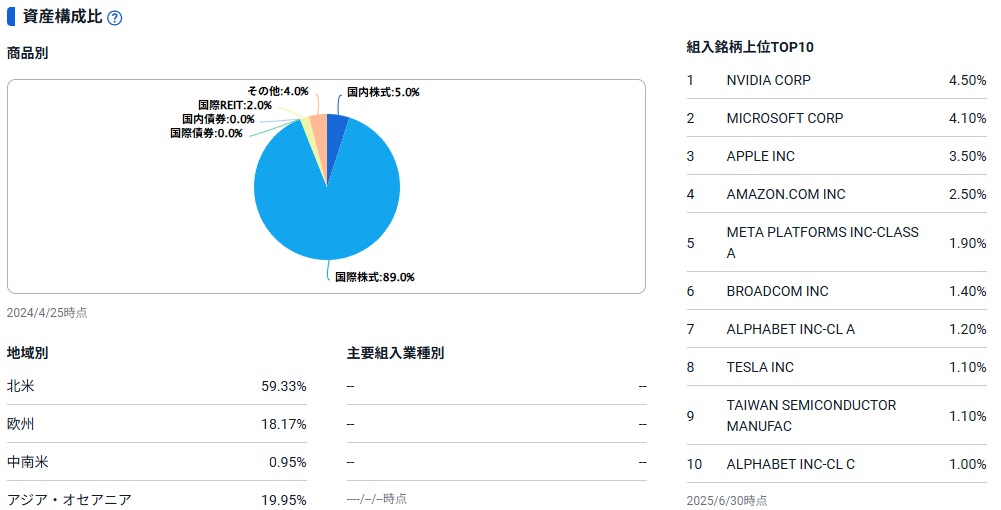Screen dimensions: 1001x510
Task: Click the help icon beside 資産構成比
Action: pos(114,19)
